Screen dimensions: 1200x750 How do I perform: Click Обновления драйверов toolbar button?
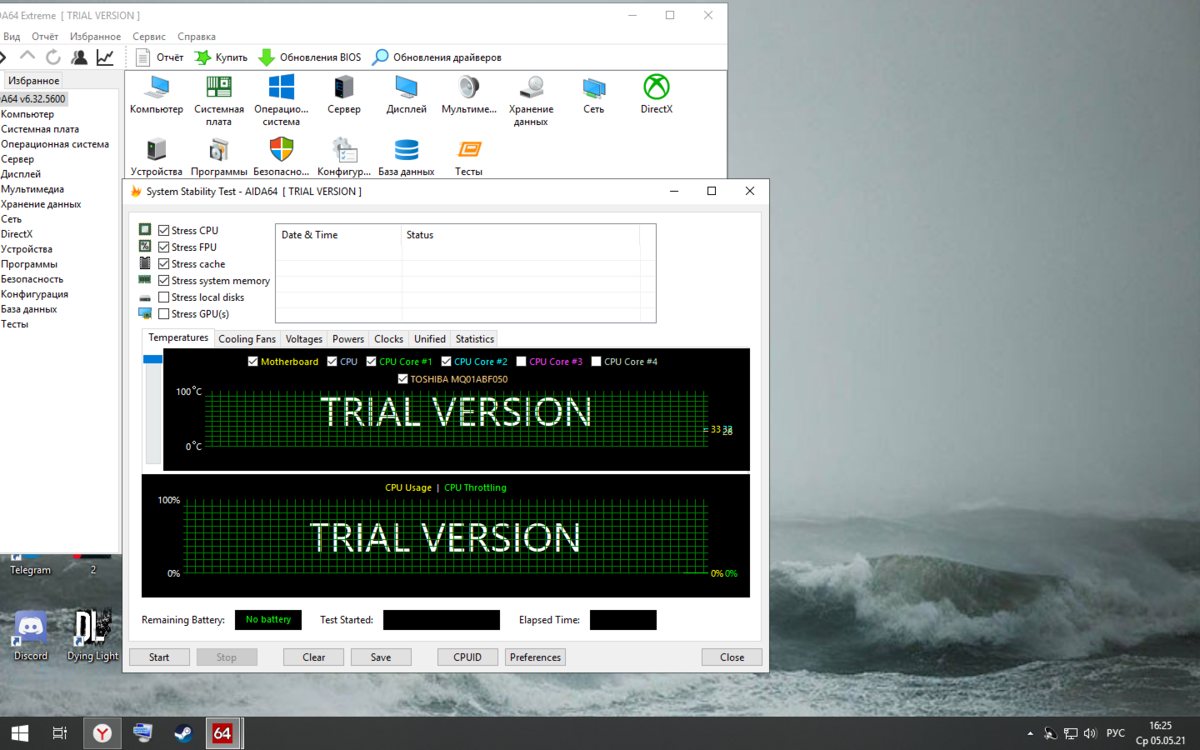pyautogui.click(x=437, y=57)
